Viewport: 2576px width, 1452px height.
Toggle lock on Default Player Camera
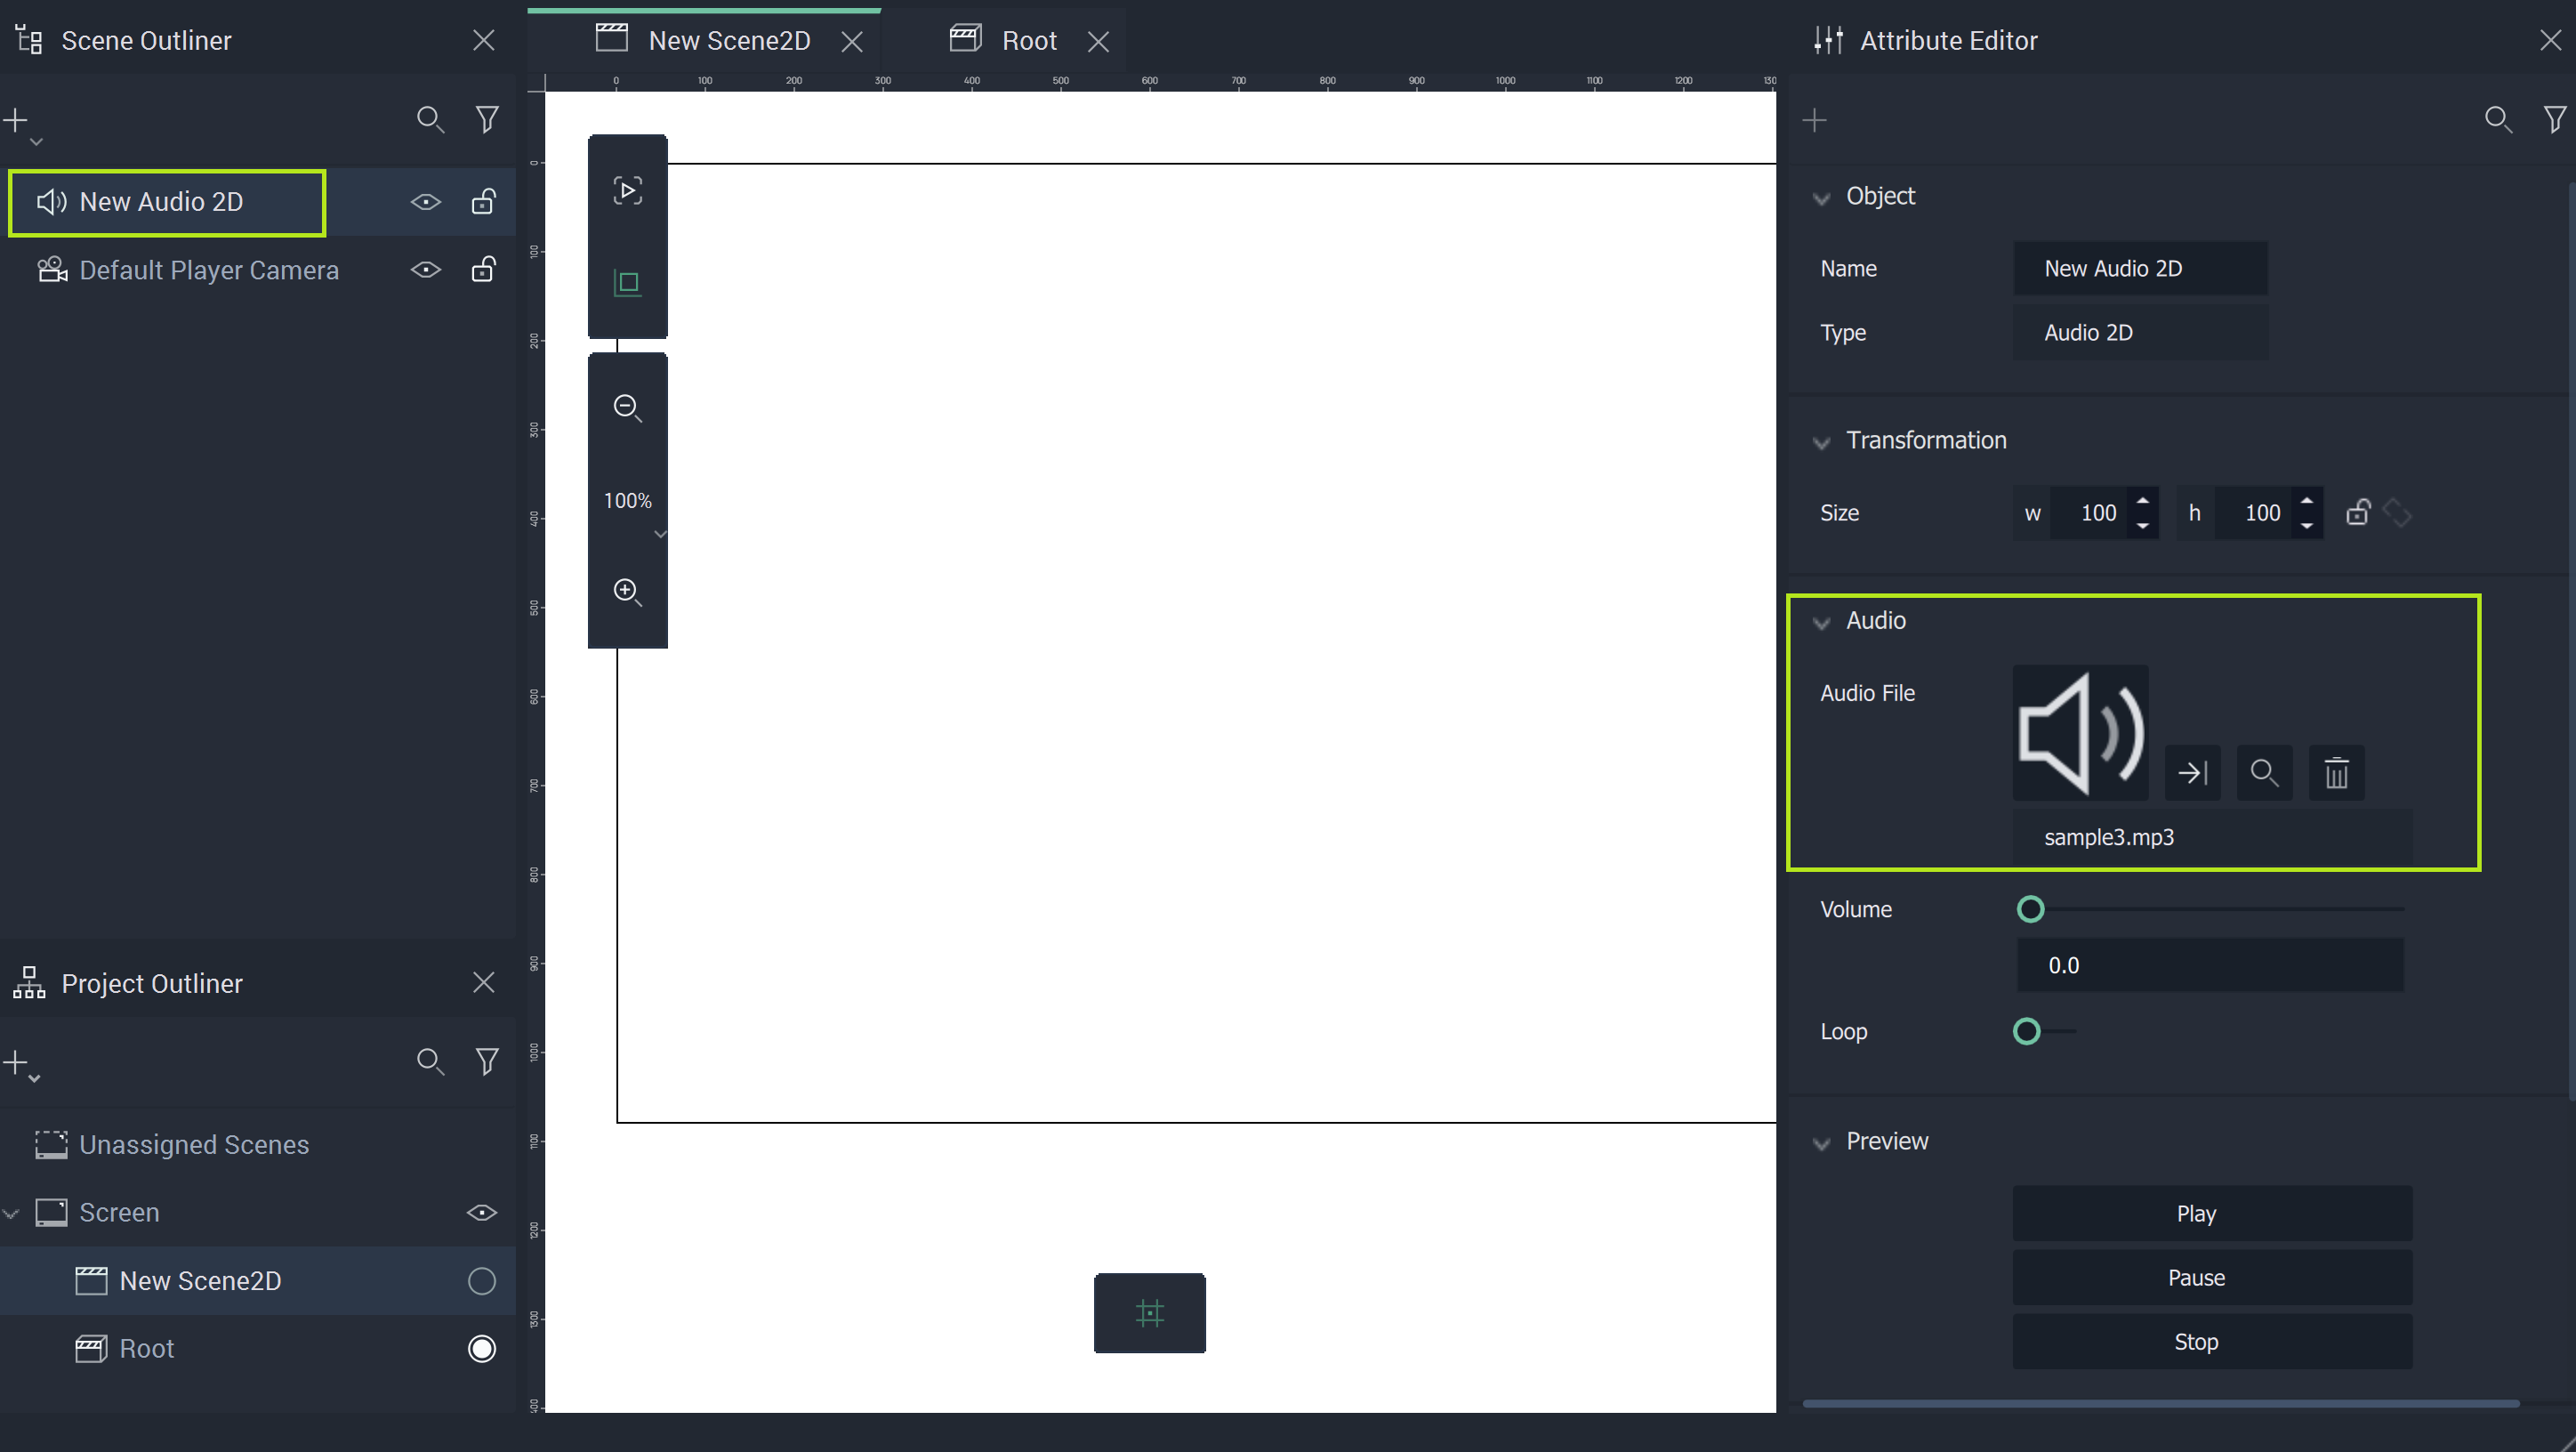point(483,270)
